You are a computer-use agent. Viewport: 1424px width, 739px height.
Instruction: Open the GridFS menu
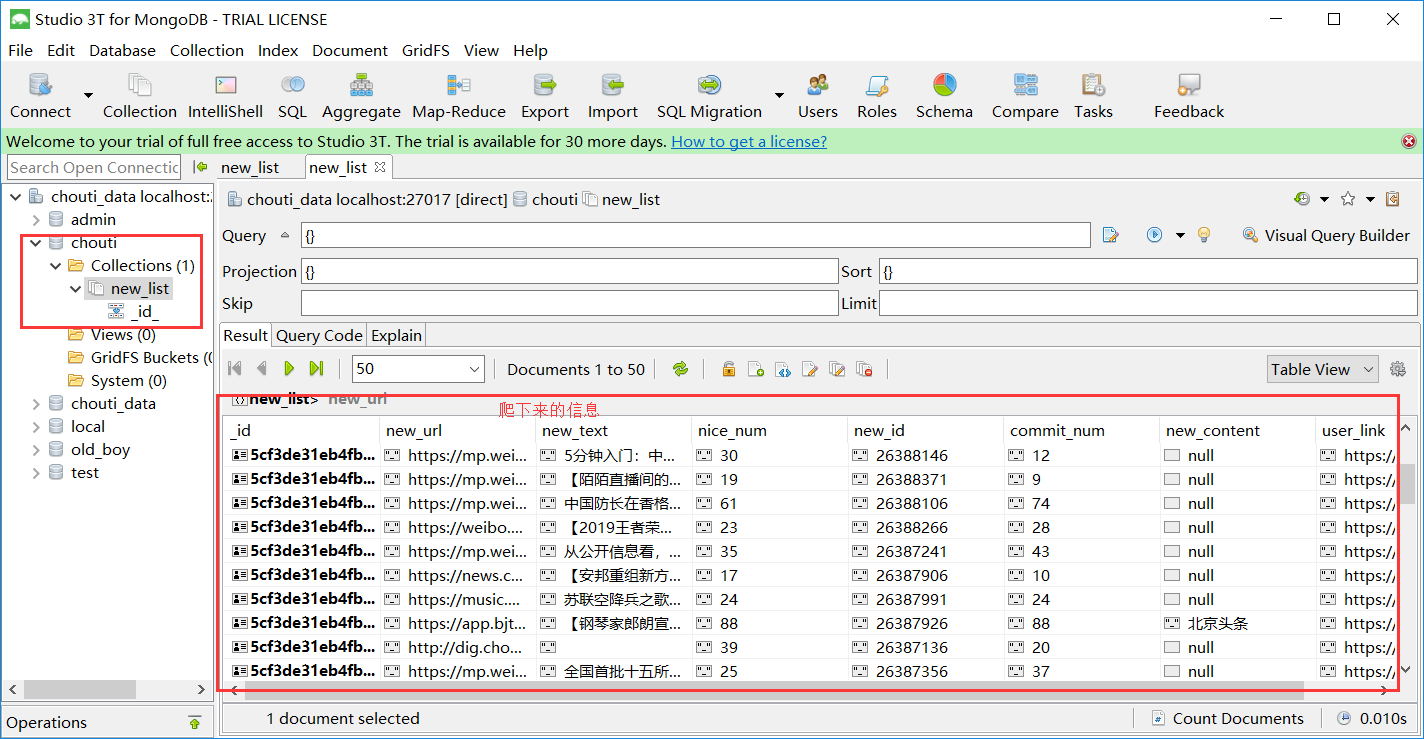(426, 50)
